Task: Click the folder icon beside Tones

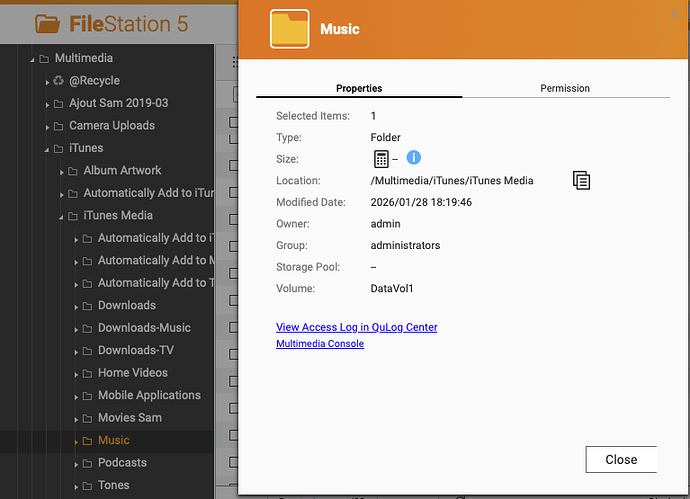Action: click(88, 486)
